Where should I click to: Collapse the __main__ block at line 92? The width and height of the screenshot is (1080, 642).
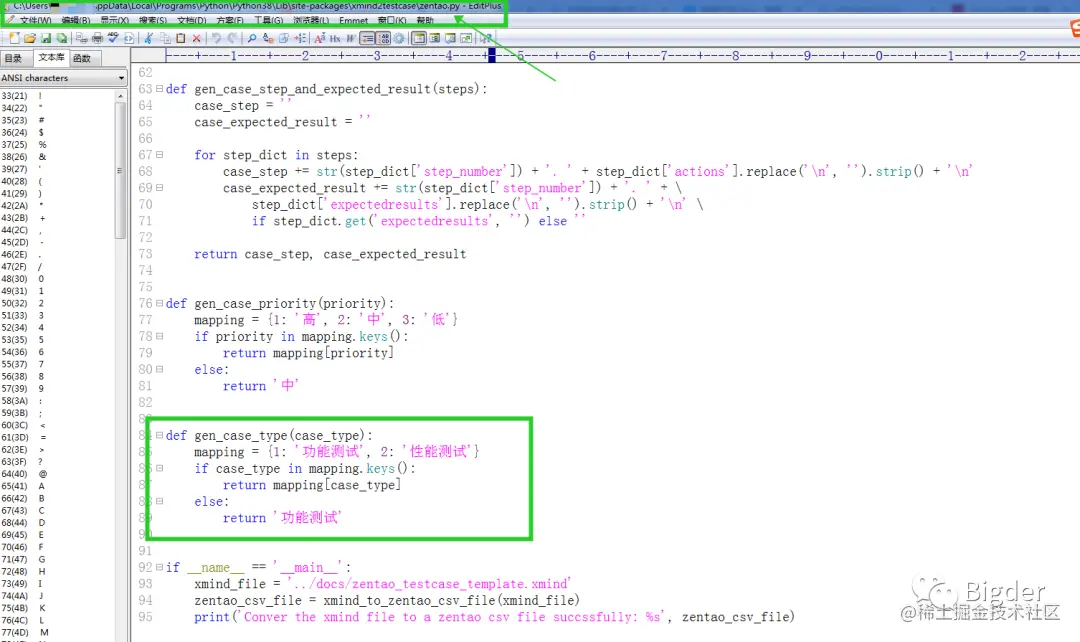tap(159, 568)
